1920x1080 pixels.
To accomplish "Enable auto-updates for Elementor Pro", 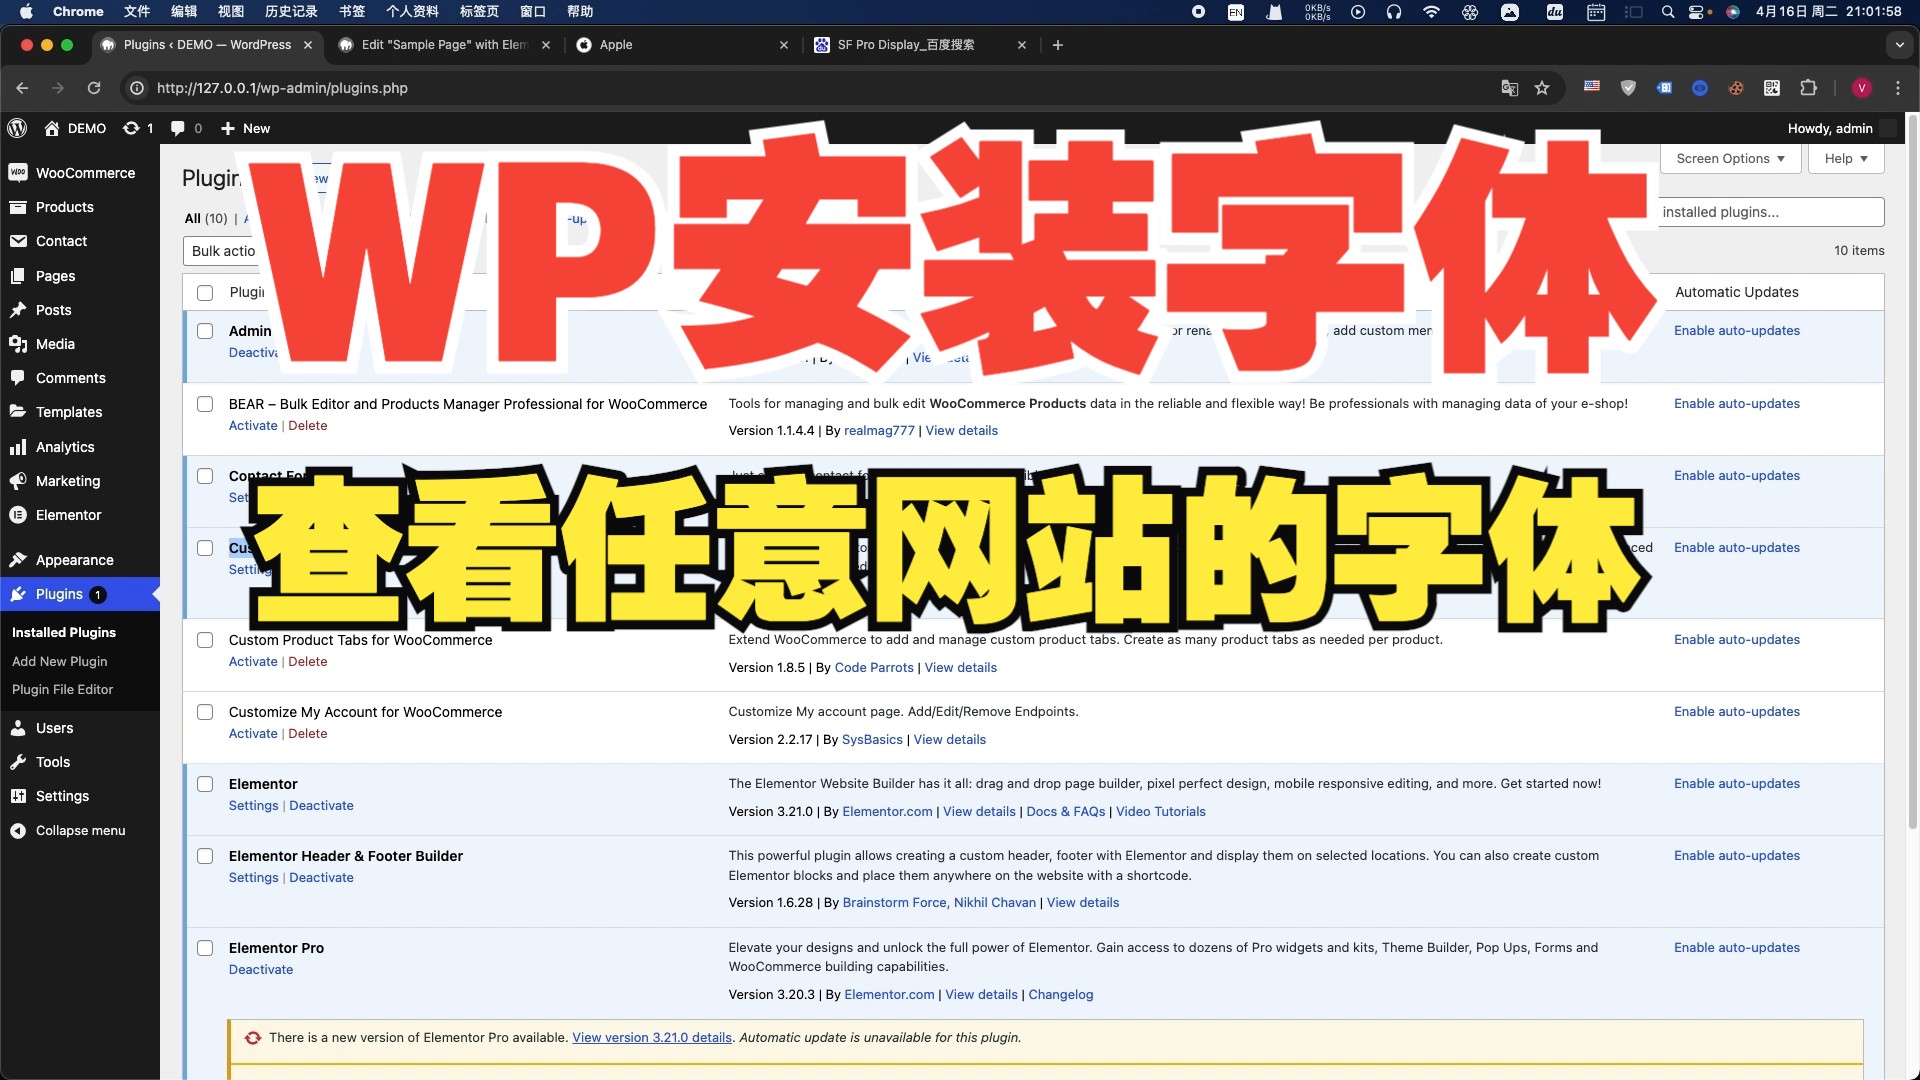I will pyautogui.click(x=1737, y=948).
